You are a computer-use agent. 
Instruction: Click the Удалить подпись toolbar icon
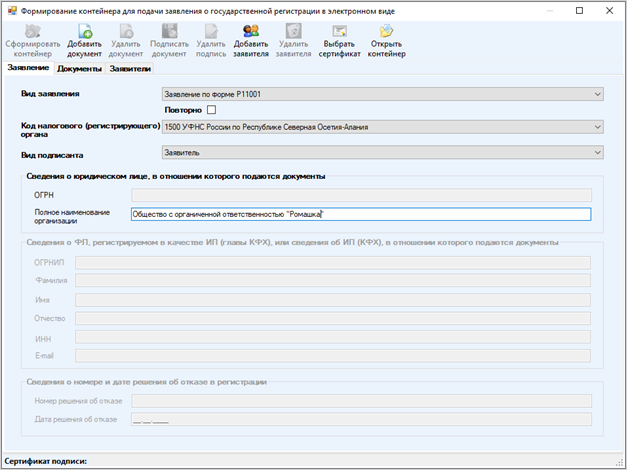coord(211,33)
